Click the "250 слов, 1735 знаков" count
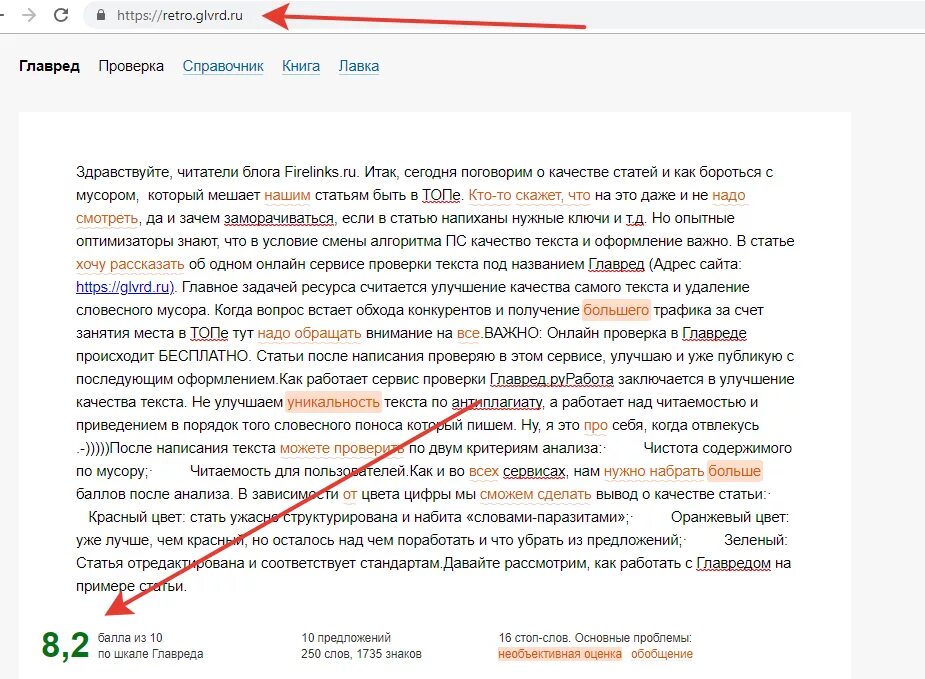925x679 pixels. click(x=361, y=654)
